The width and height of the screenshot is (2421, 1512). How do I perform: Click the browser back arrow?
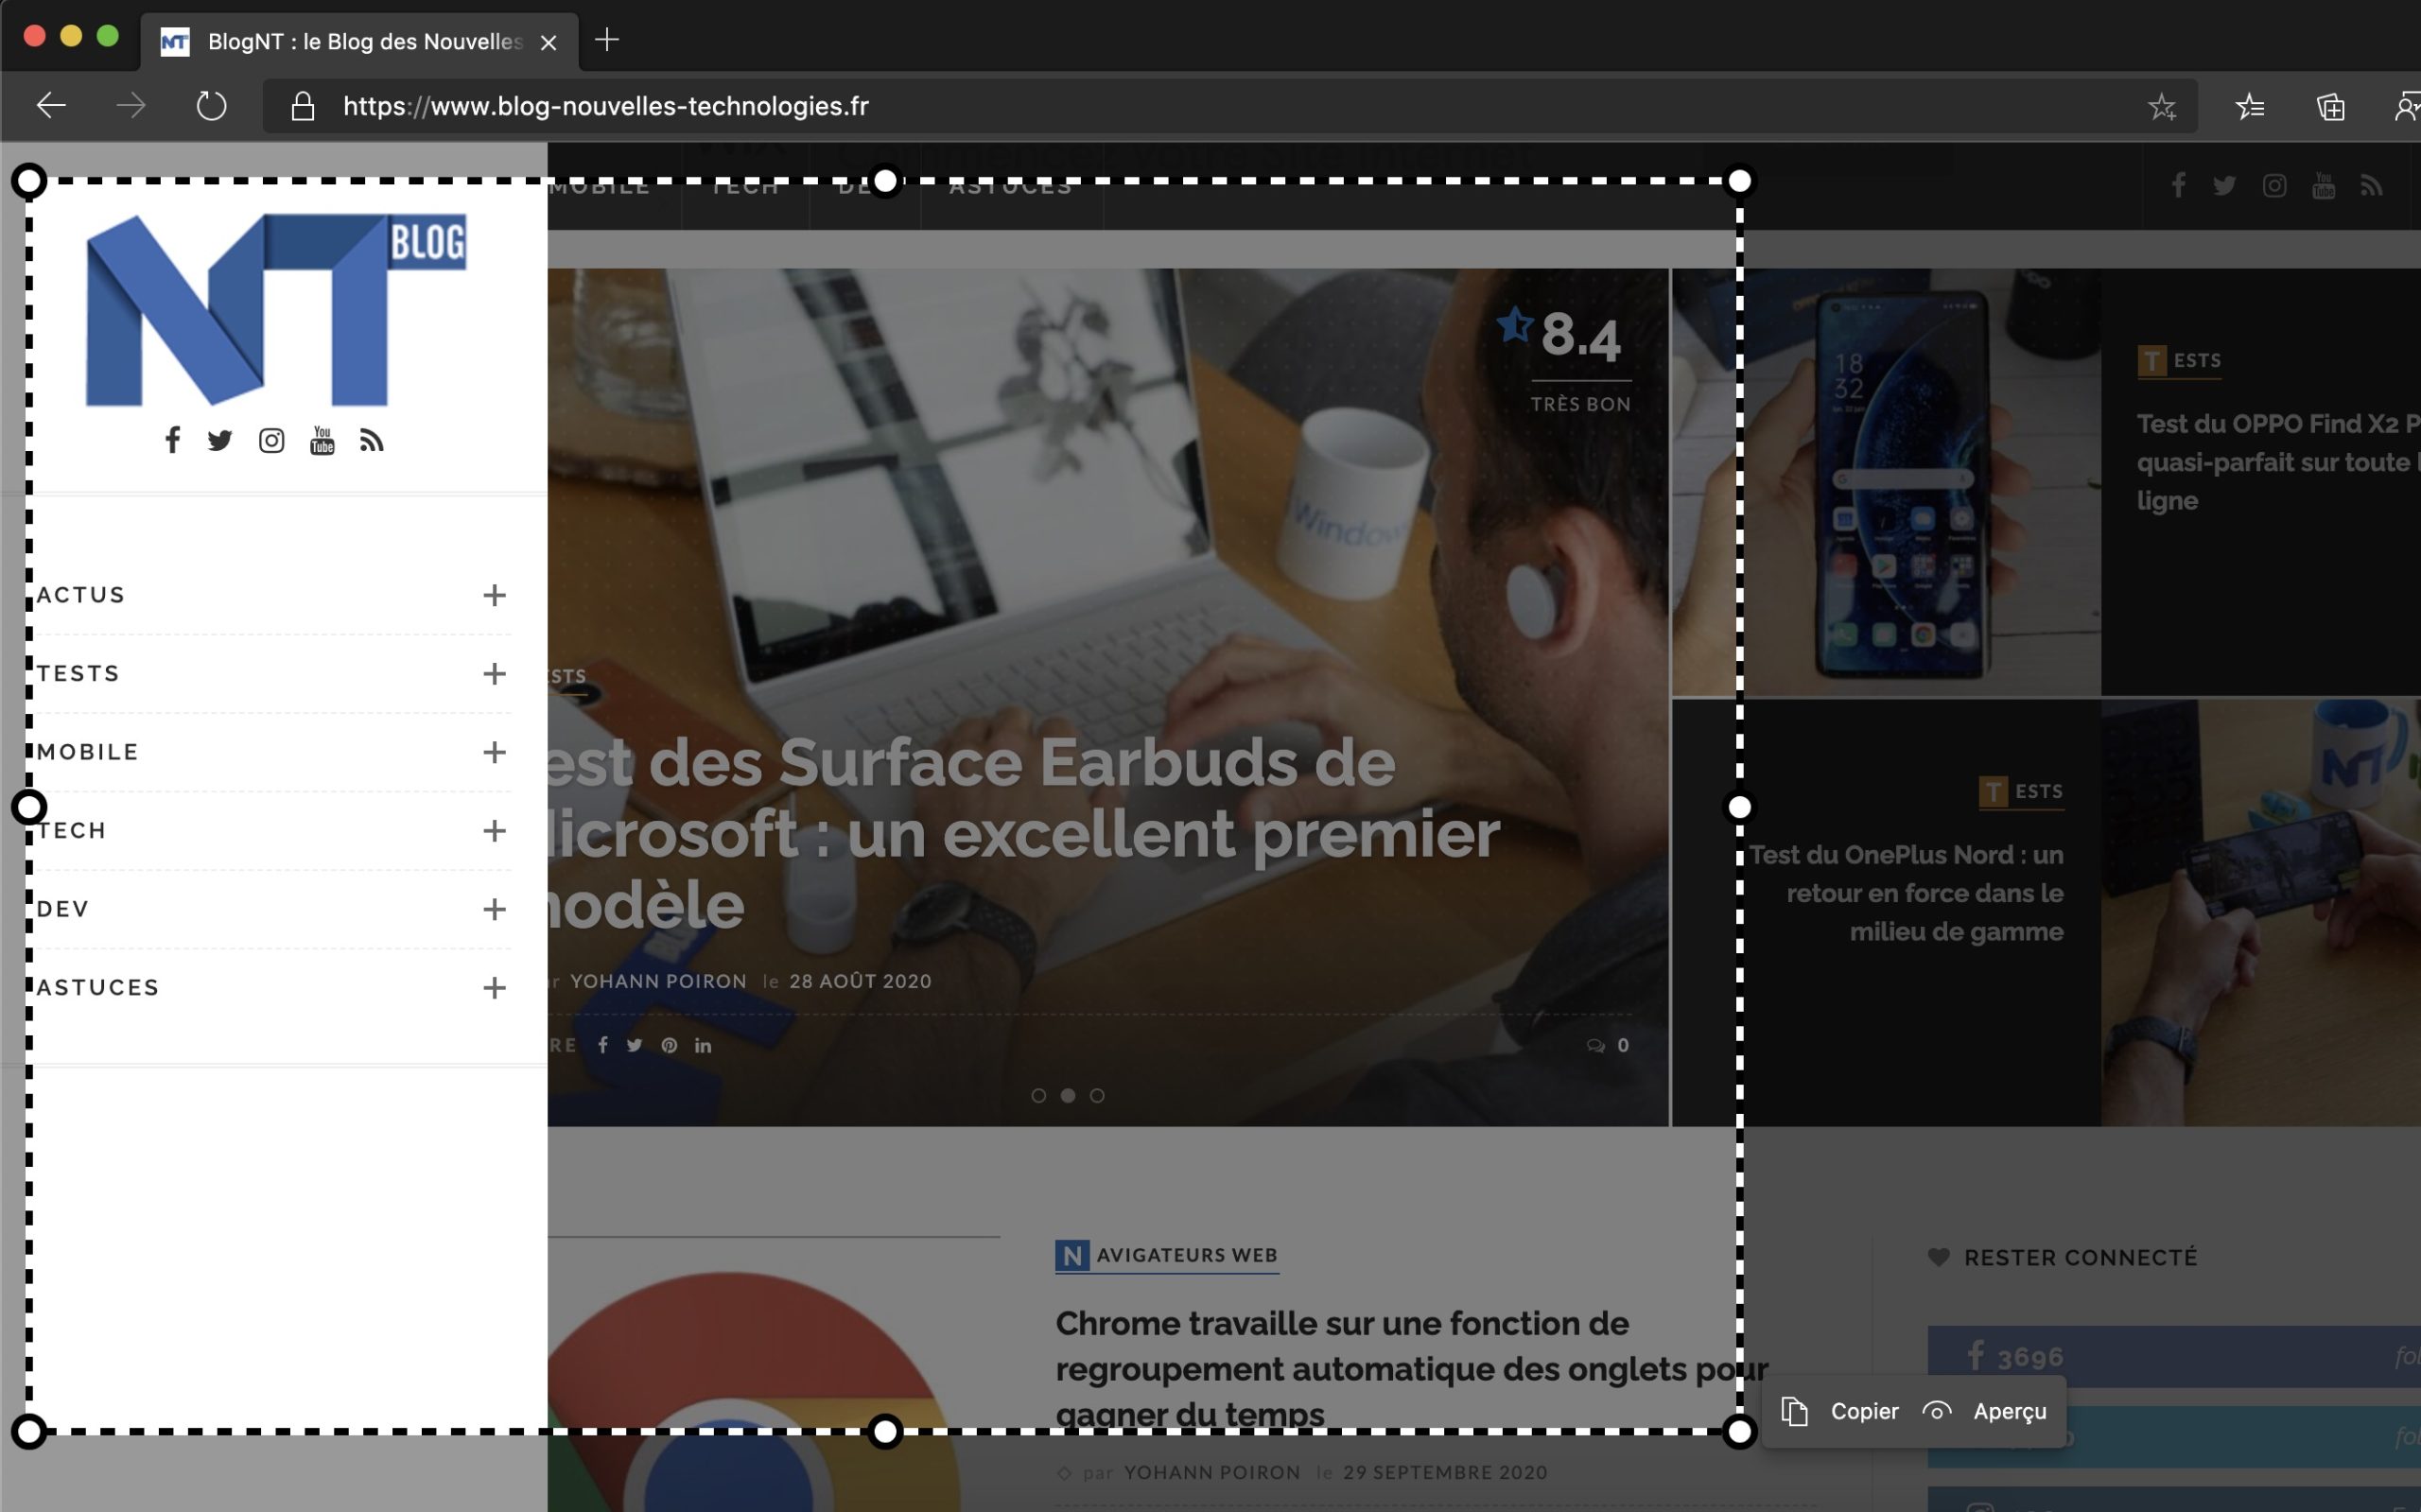click(x=51, y=106)
